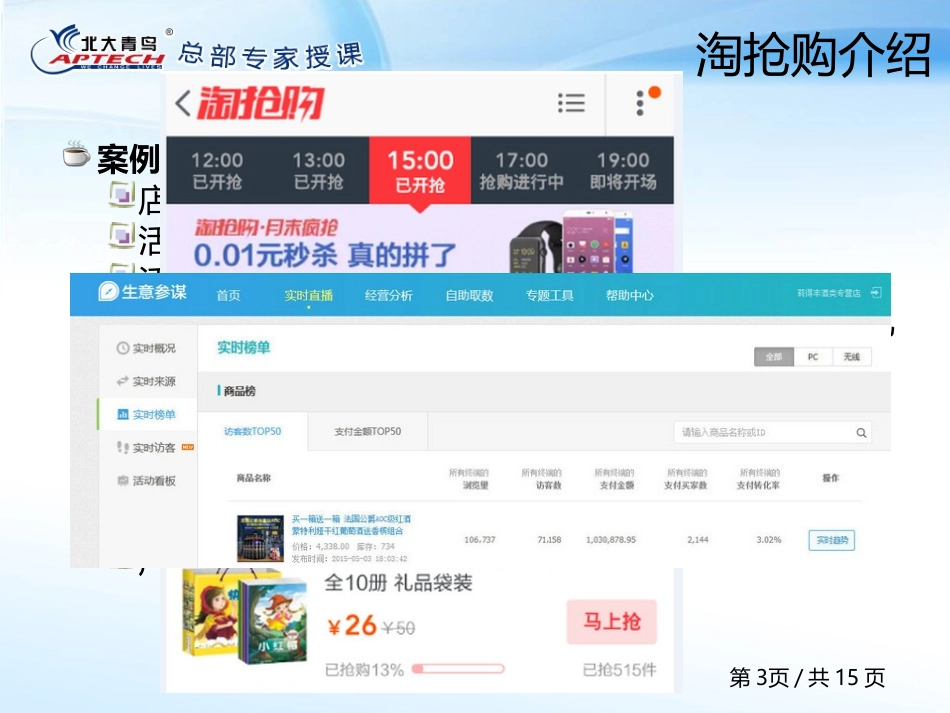This screenshot has height=713, width=950.
Task: Select the 12:00 已开抢 time slot
Action: pos(217,170)
